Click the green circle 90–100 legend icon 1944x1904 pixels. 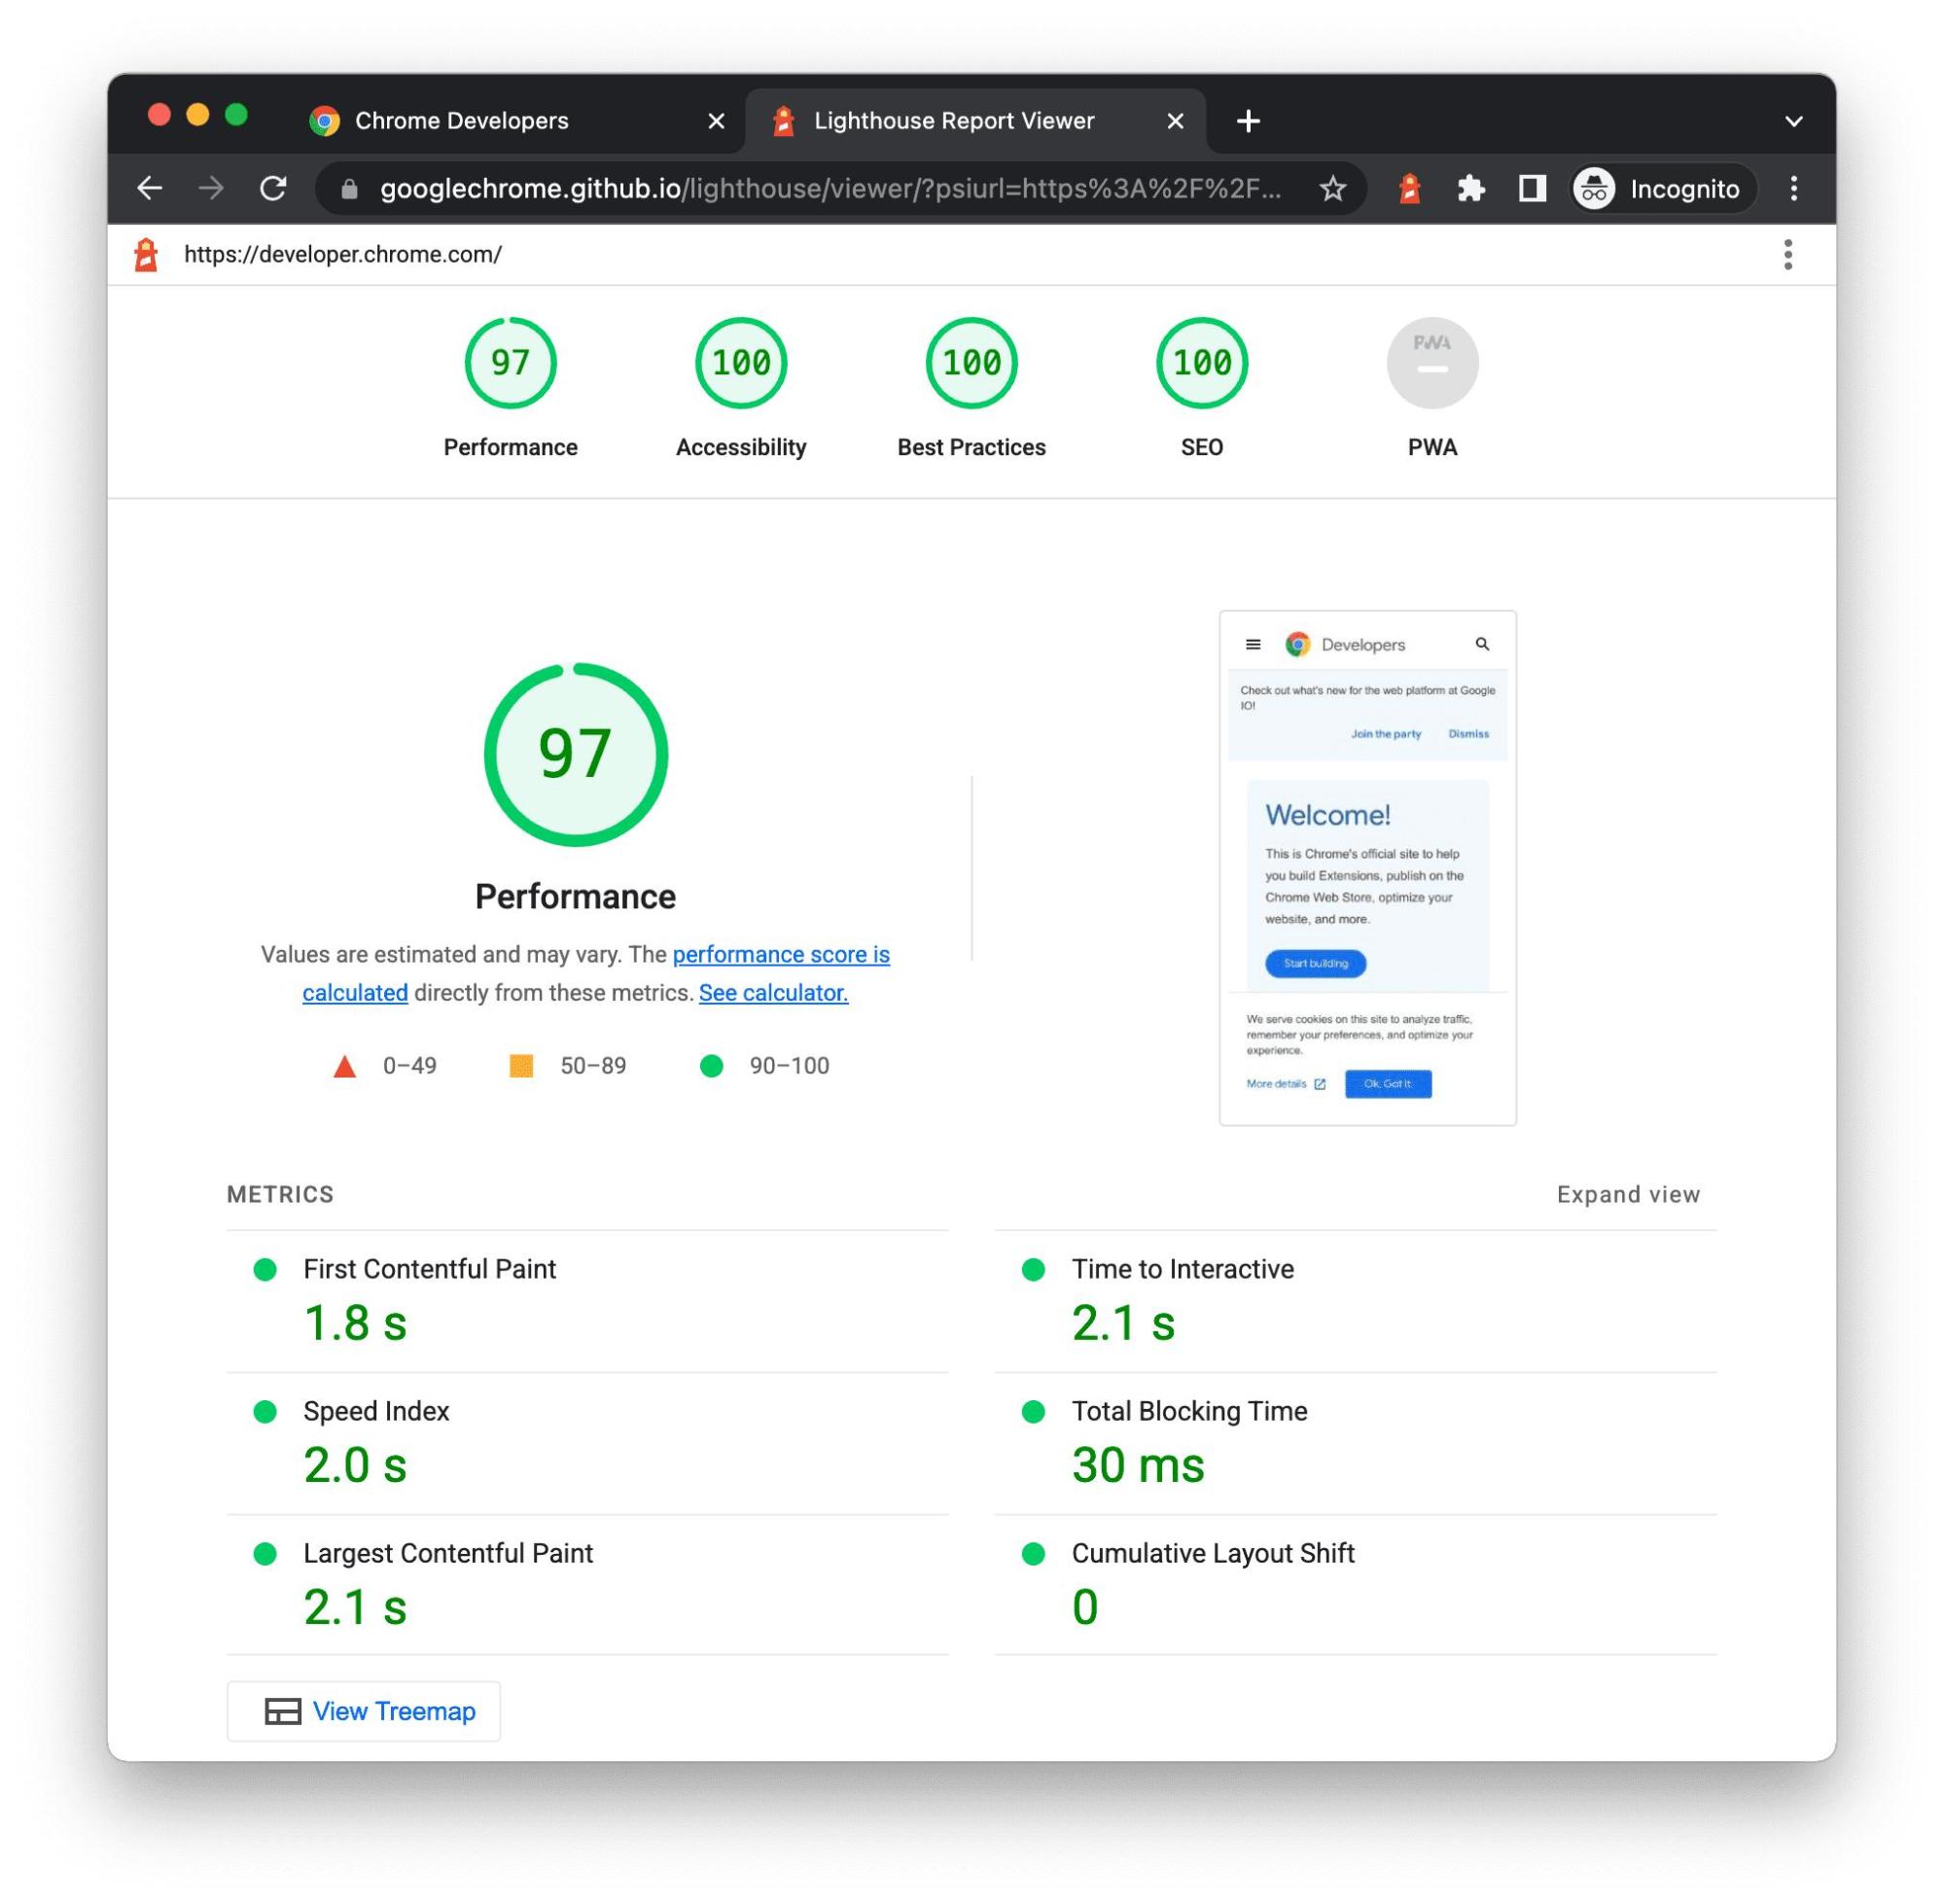pos(711,1066)
